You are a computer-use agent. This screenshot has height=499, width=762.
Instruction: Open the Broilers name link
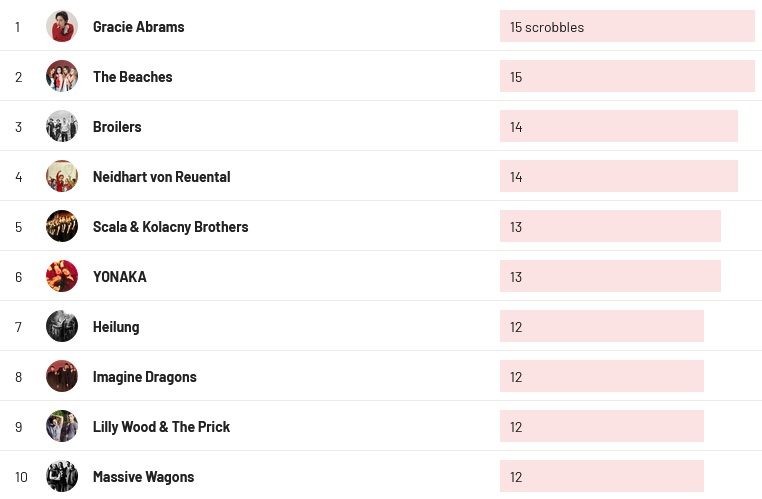[x=117, y=127]
